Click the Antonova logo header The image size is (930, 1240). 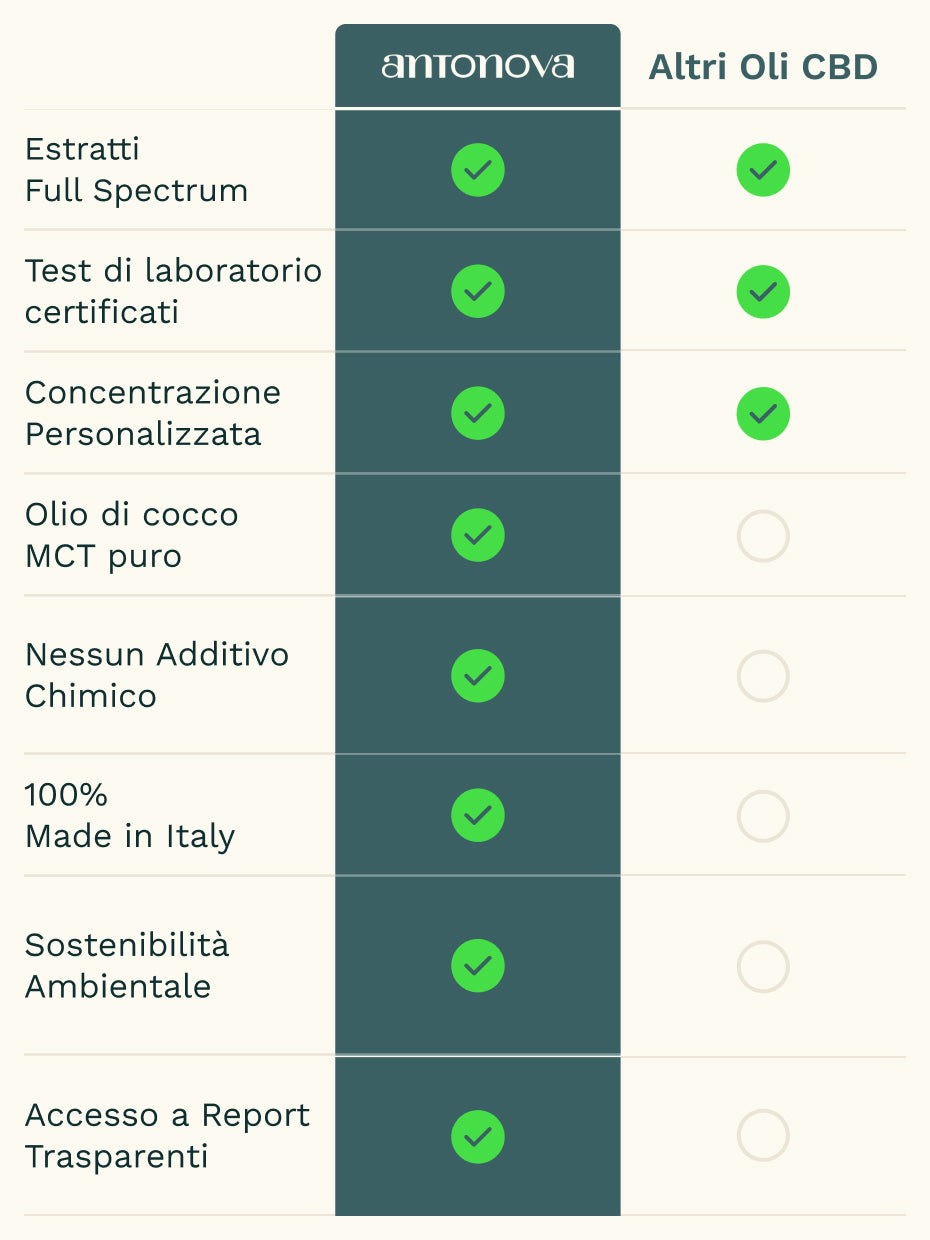(x=478, y=66)
